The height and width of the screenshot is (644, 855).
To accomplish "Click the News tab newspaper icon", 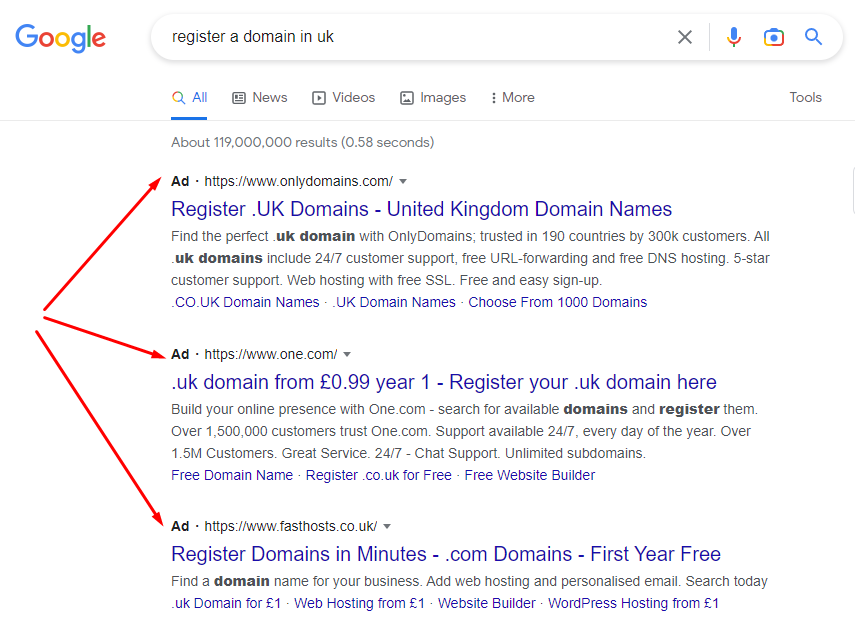I will pyautogui.click(x=239, y=98).
